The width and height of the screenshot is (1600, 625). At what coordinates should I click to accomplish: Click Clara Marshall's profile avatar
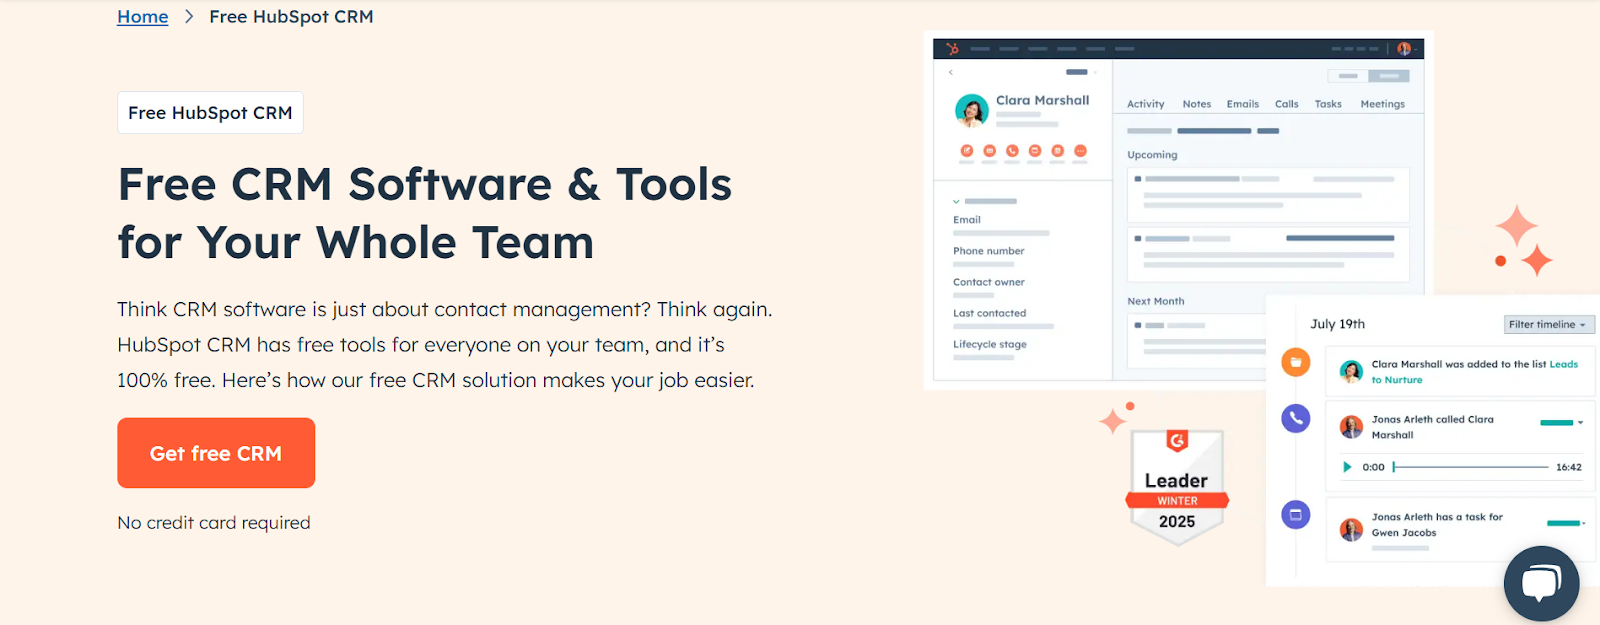(x=972, y=110)
